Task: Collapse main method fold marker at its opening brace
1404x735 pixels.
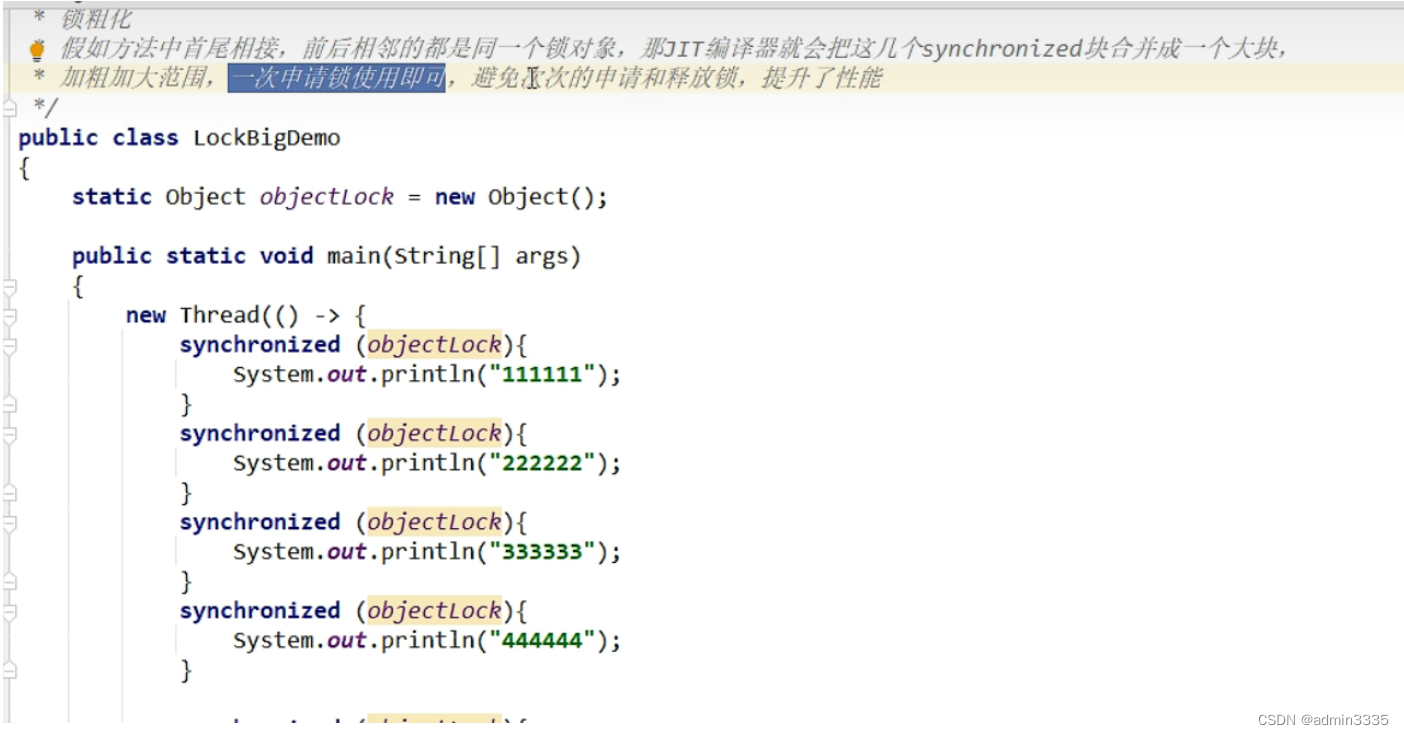Action: (x=10, y=287)
